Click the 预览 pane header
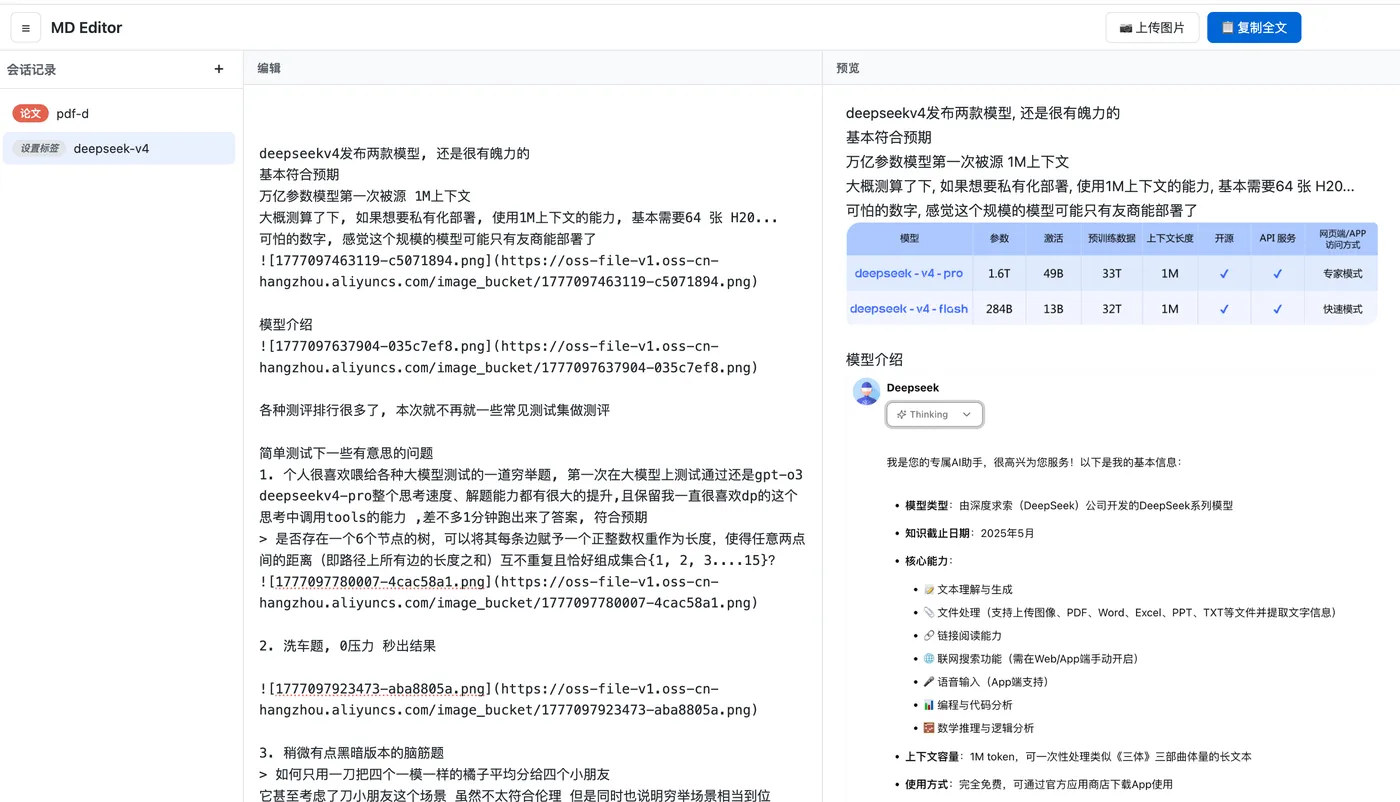Viewport: 1400px width, 802px height. pos(848,68)
